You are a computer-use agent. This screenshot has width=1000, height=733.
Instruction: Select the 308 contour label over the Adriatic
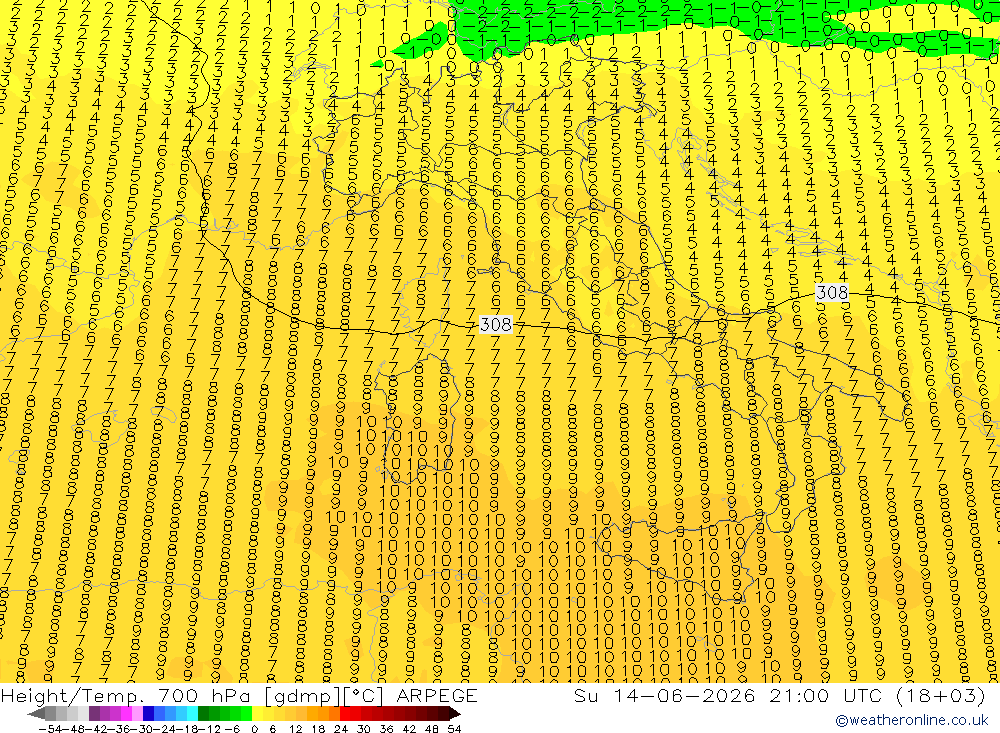(832, 293)
